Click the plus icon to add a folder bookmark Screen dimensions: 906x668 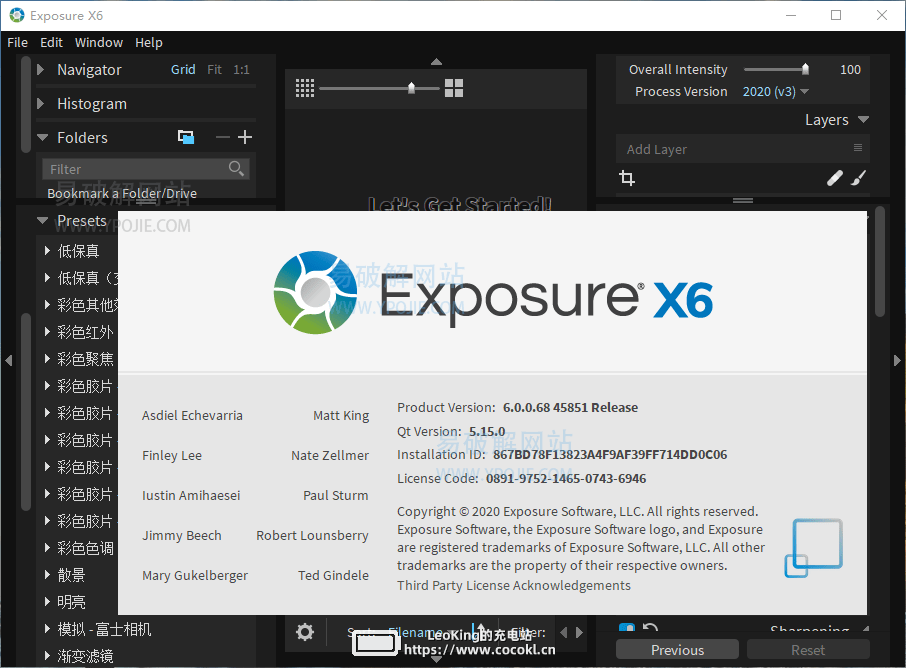point(245,137)
